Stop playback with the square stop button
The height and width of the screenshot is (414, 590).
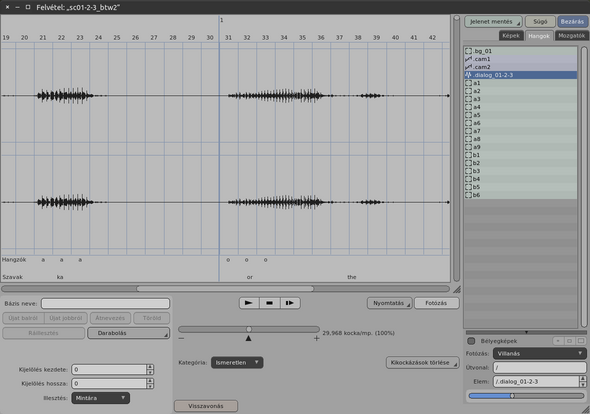click(x=269, y=303)
